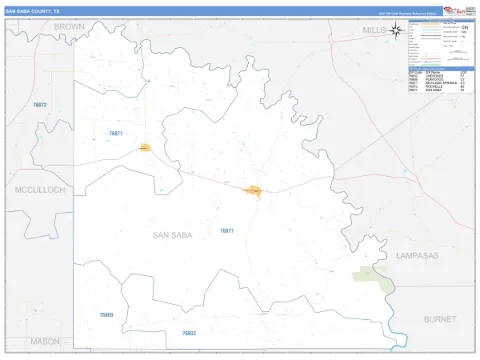Click the SAN SABA county label
This screenshot has width=480, height=360.
(172, 235)
